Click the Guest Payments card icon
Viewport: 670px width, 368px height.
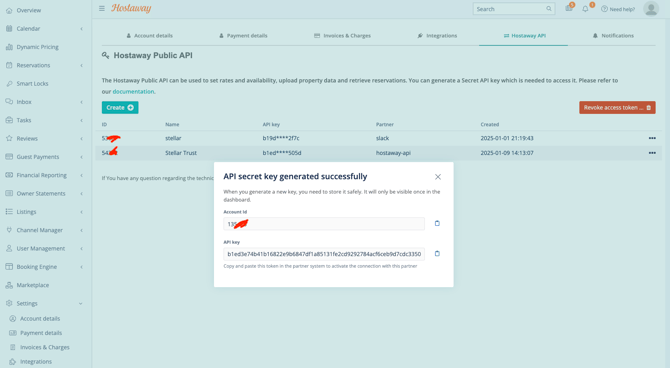(x=9, y=157)
